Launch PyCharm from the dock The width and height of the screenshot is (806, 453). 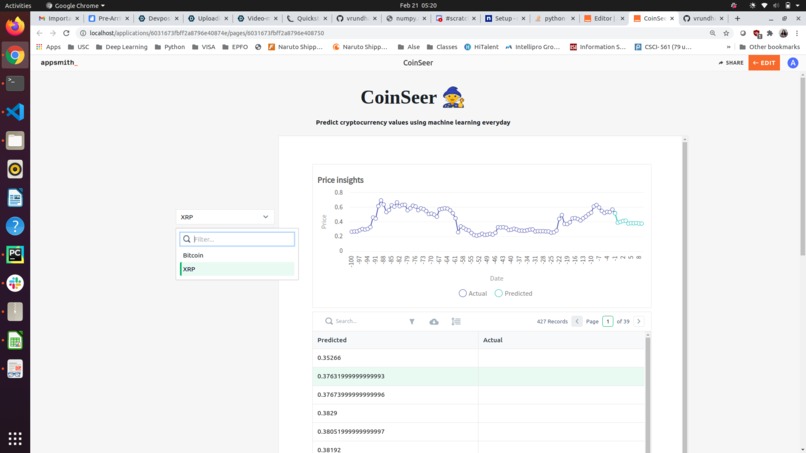(x=15, y=255)
